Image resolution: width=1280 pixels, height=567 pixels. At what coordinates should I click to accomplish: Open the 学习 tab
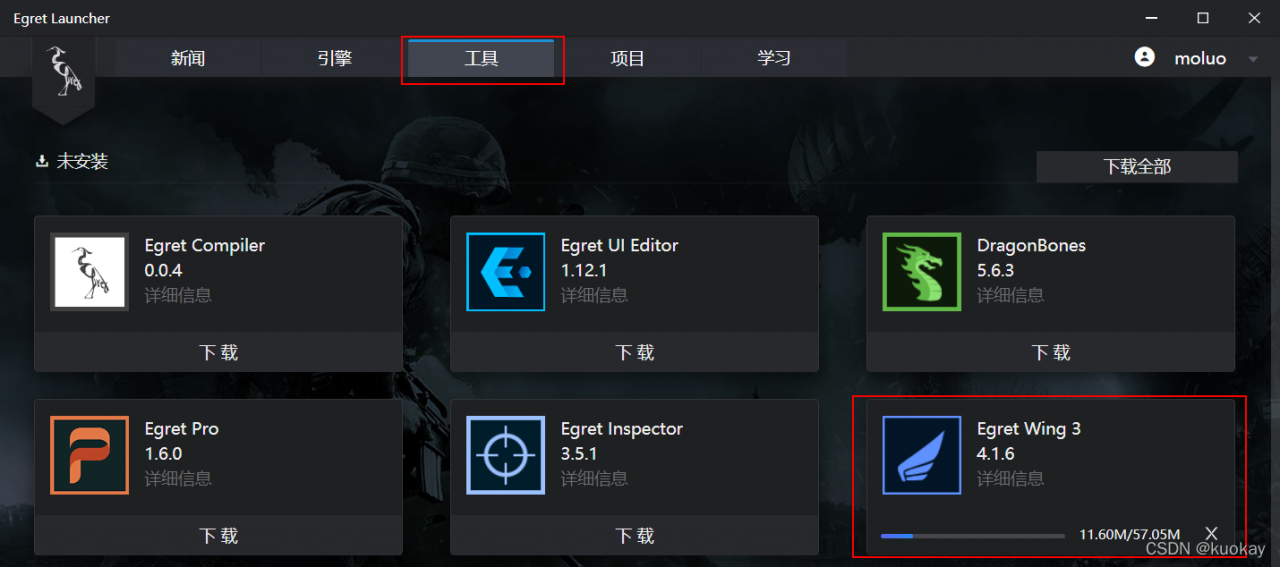(774, 58)
